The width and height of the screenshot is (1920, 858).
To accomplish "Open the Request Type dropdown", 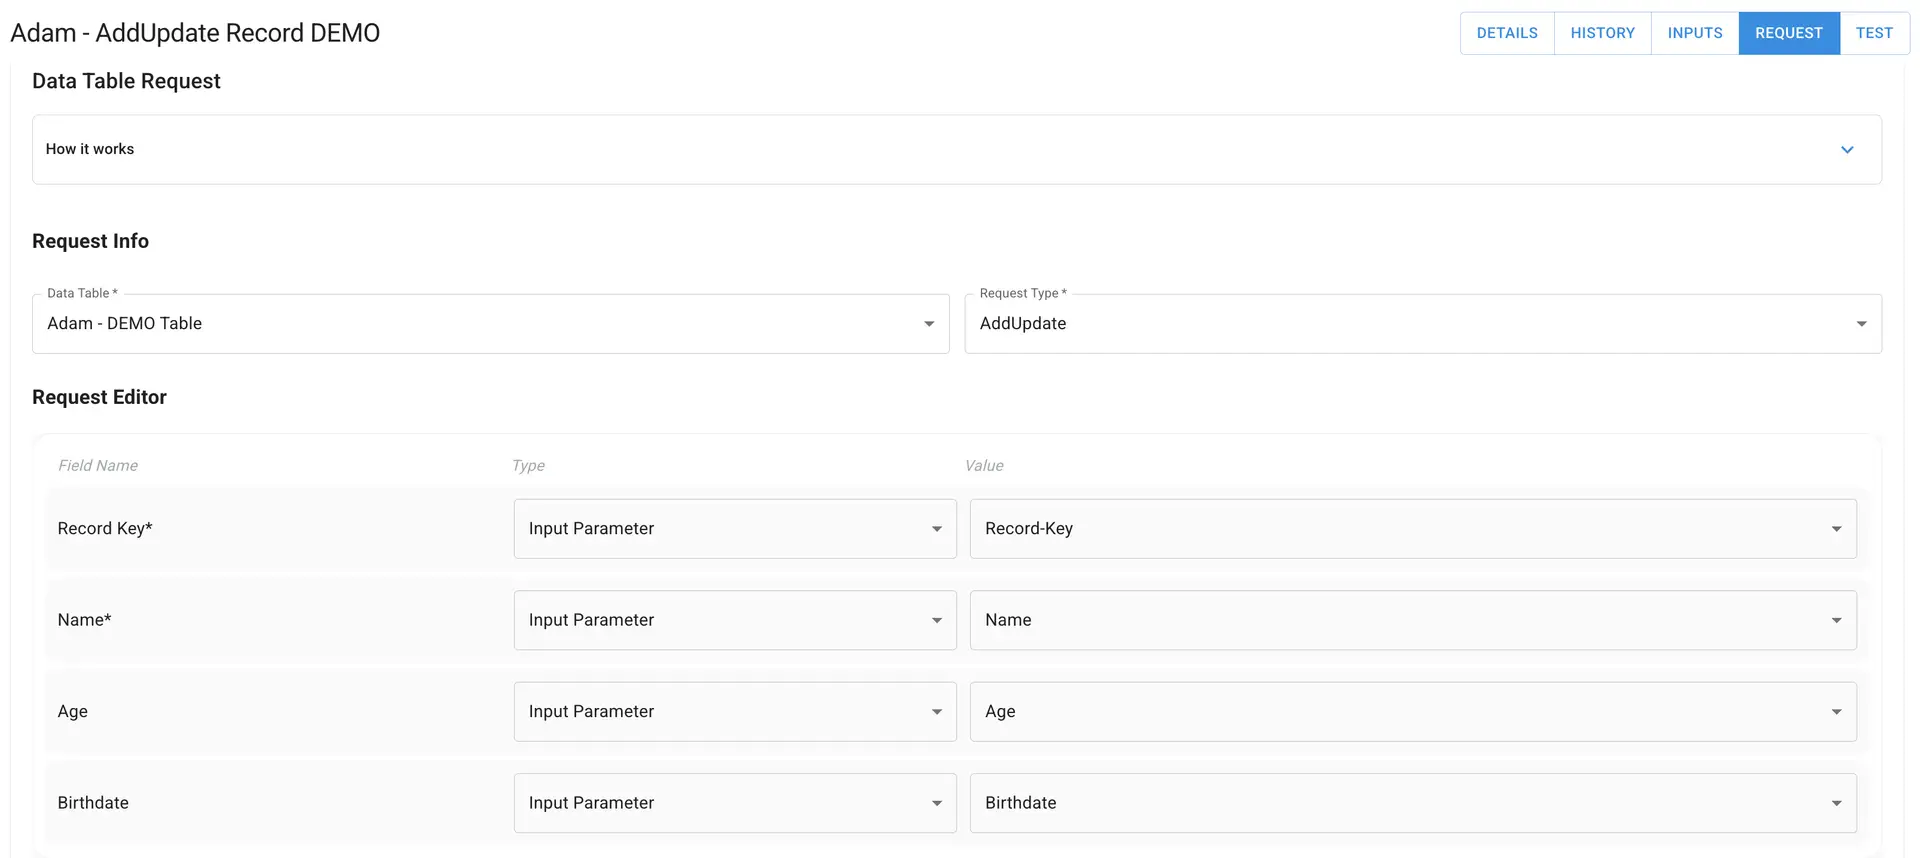I will coord(1423,323).
